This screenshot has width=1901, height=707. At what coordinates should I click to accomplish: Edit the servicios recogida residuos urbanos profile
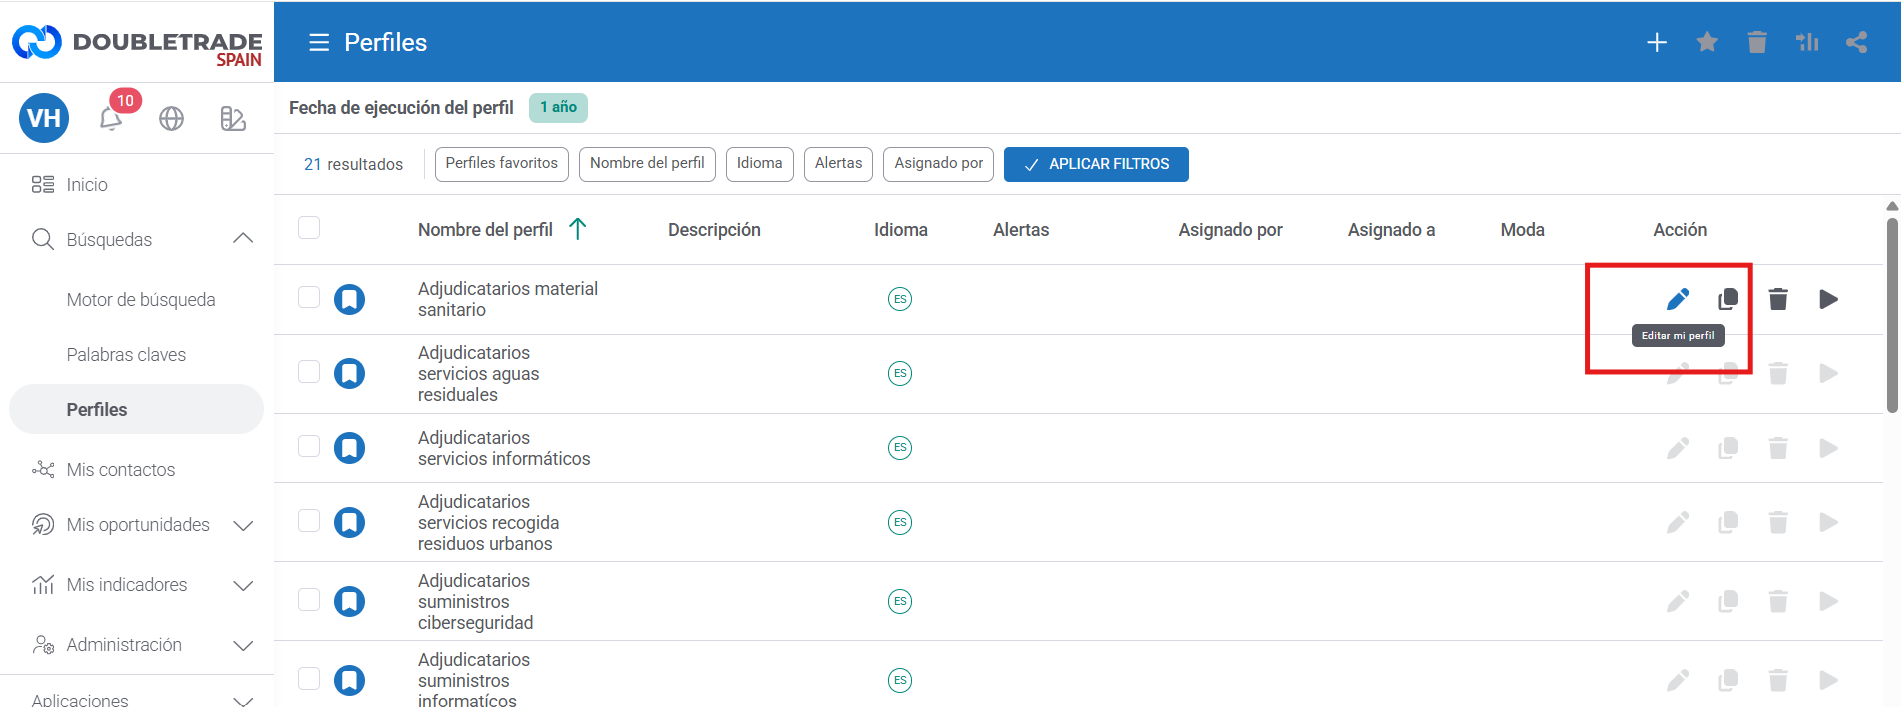click(x=1678, y=522)
